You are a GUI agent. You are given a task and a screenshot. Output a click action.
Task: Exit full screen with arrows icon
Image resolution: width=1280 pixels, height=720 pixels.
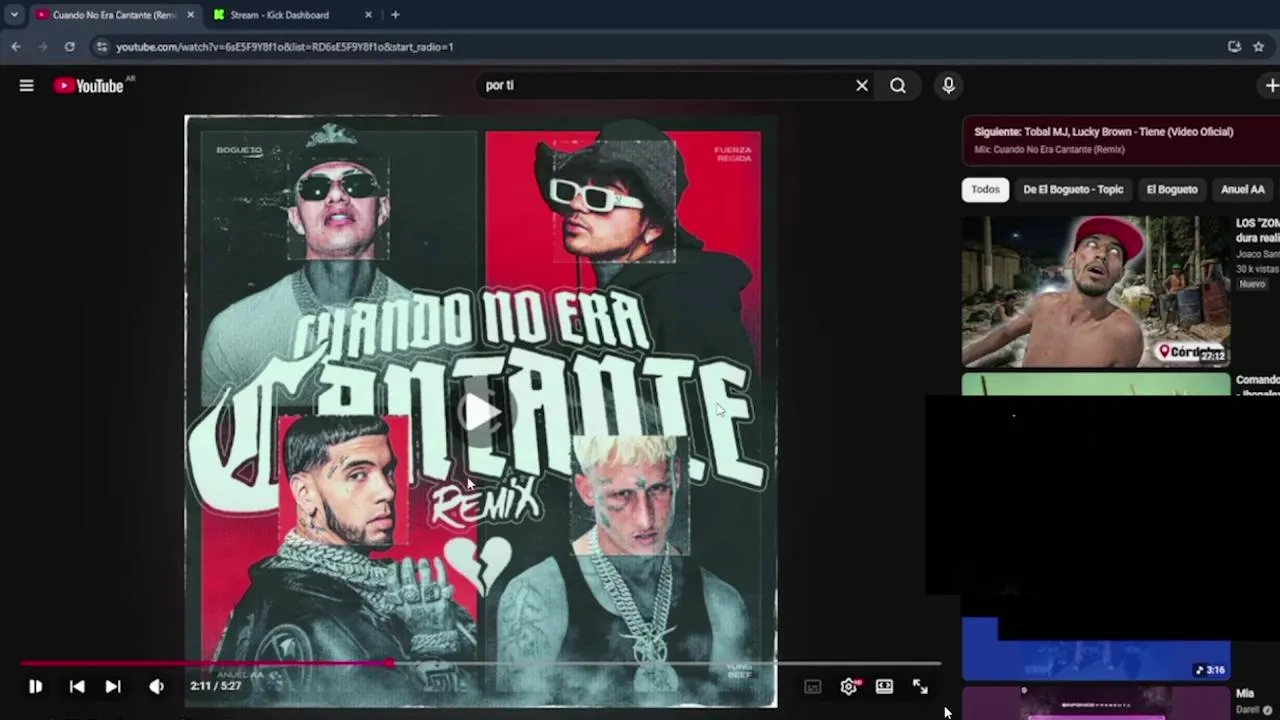920,687
